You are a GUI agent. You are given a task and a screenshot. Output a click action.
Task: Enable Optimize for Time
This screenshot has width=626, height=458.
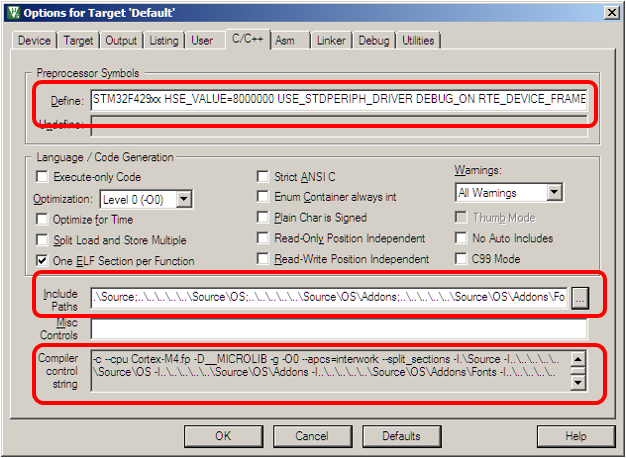[x=42, y=219]
